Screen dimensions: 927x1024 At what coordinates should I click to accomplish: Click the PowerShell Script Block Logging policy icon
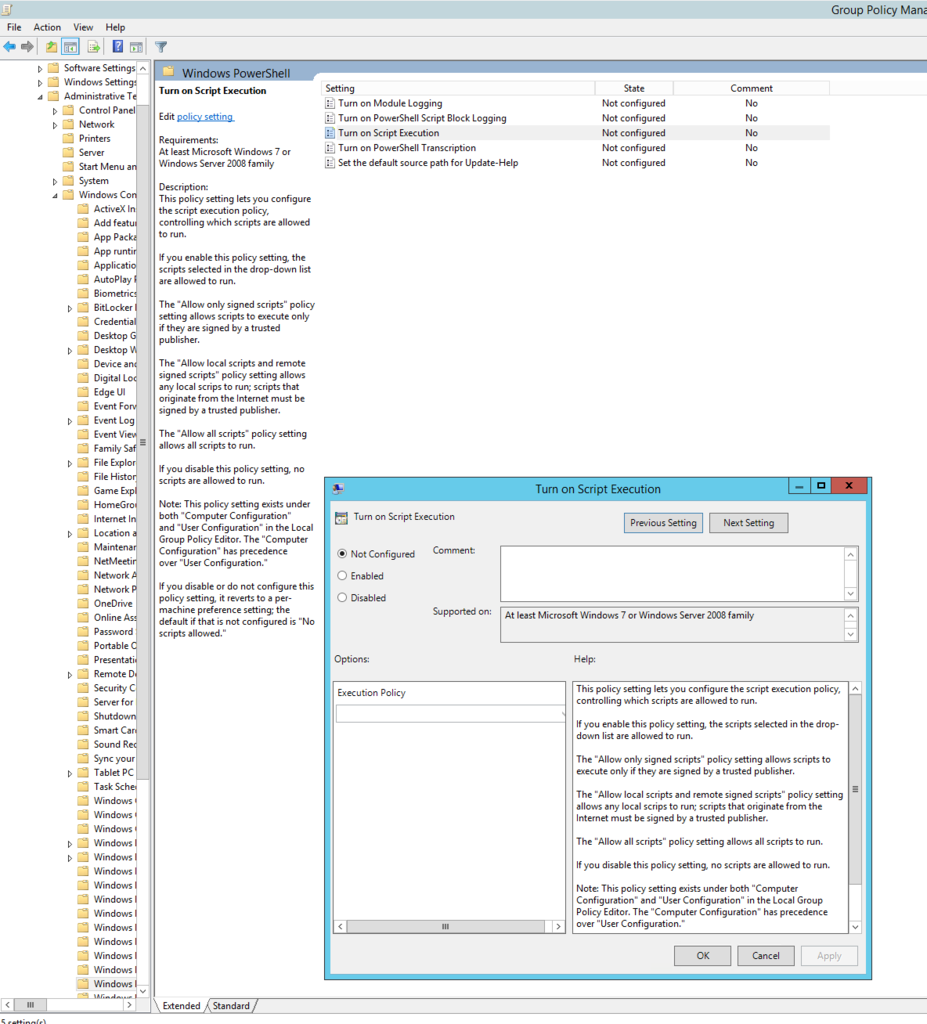coord(330,118)
